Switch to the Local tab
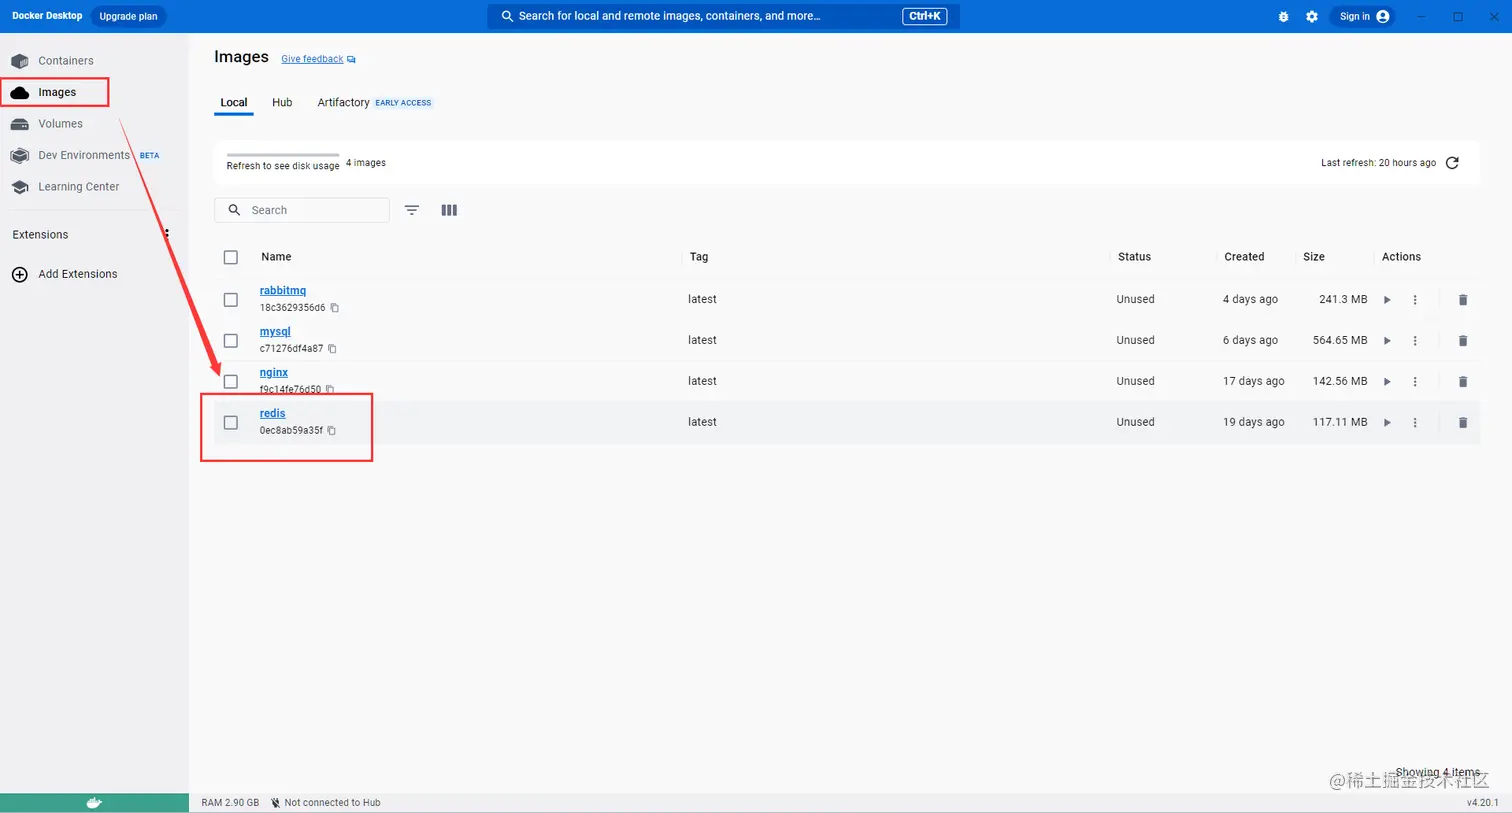 [234, 103]
